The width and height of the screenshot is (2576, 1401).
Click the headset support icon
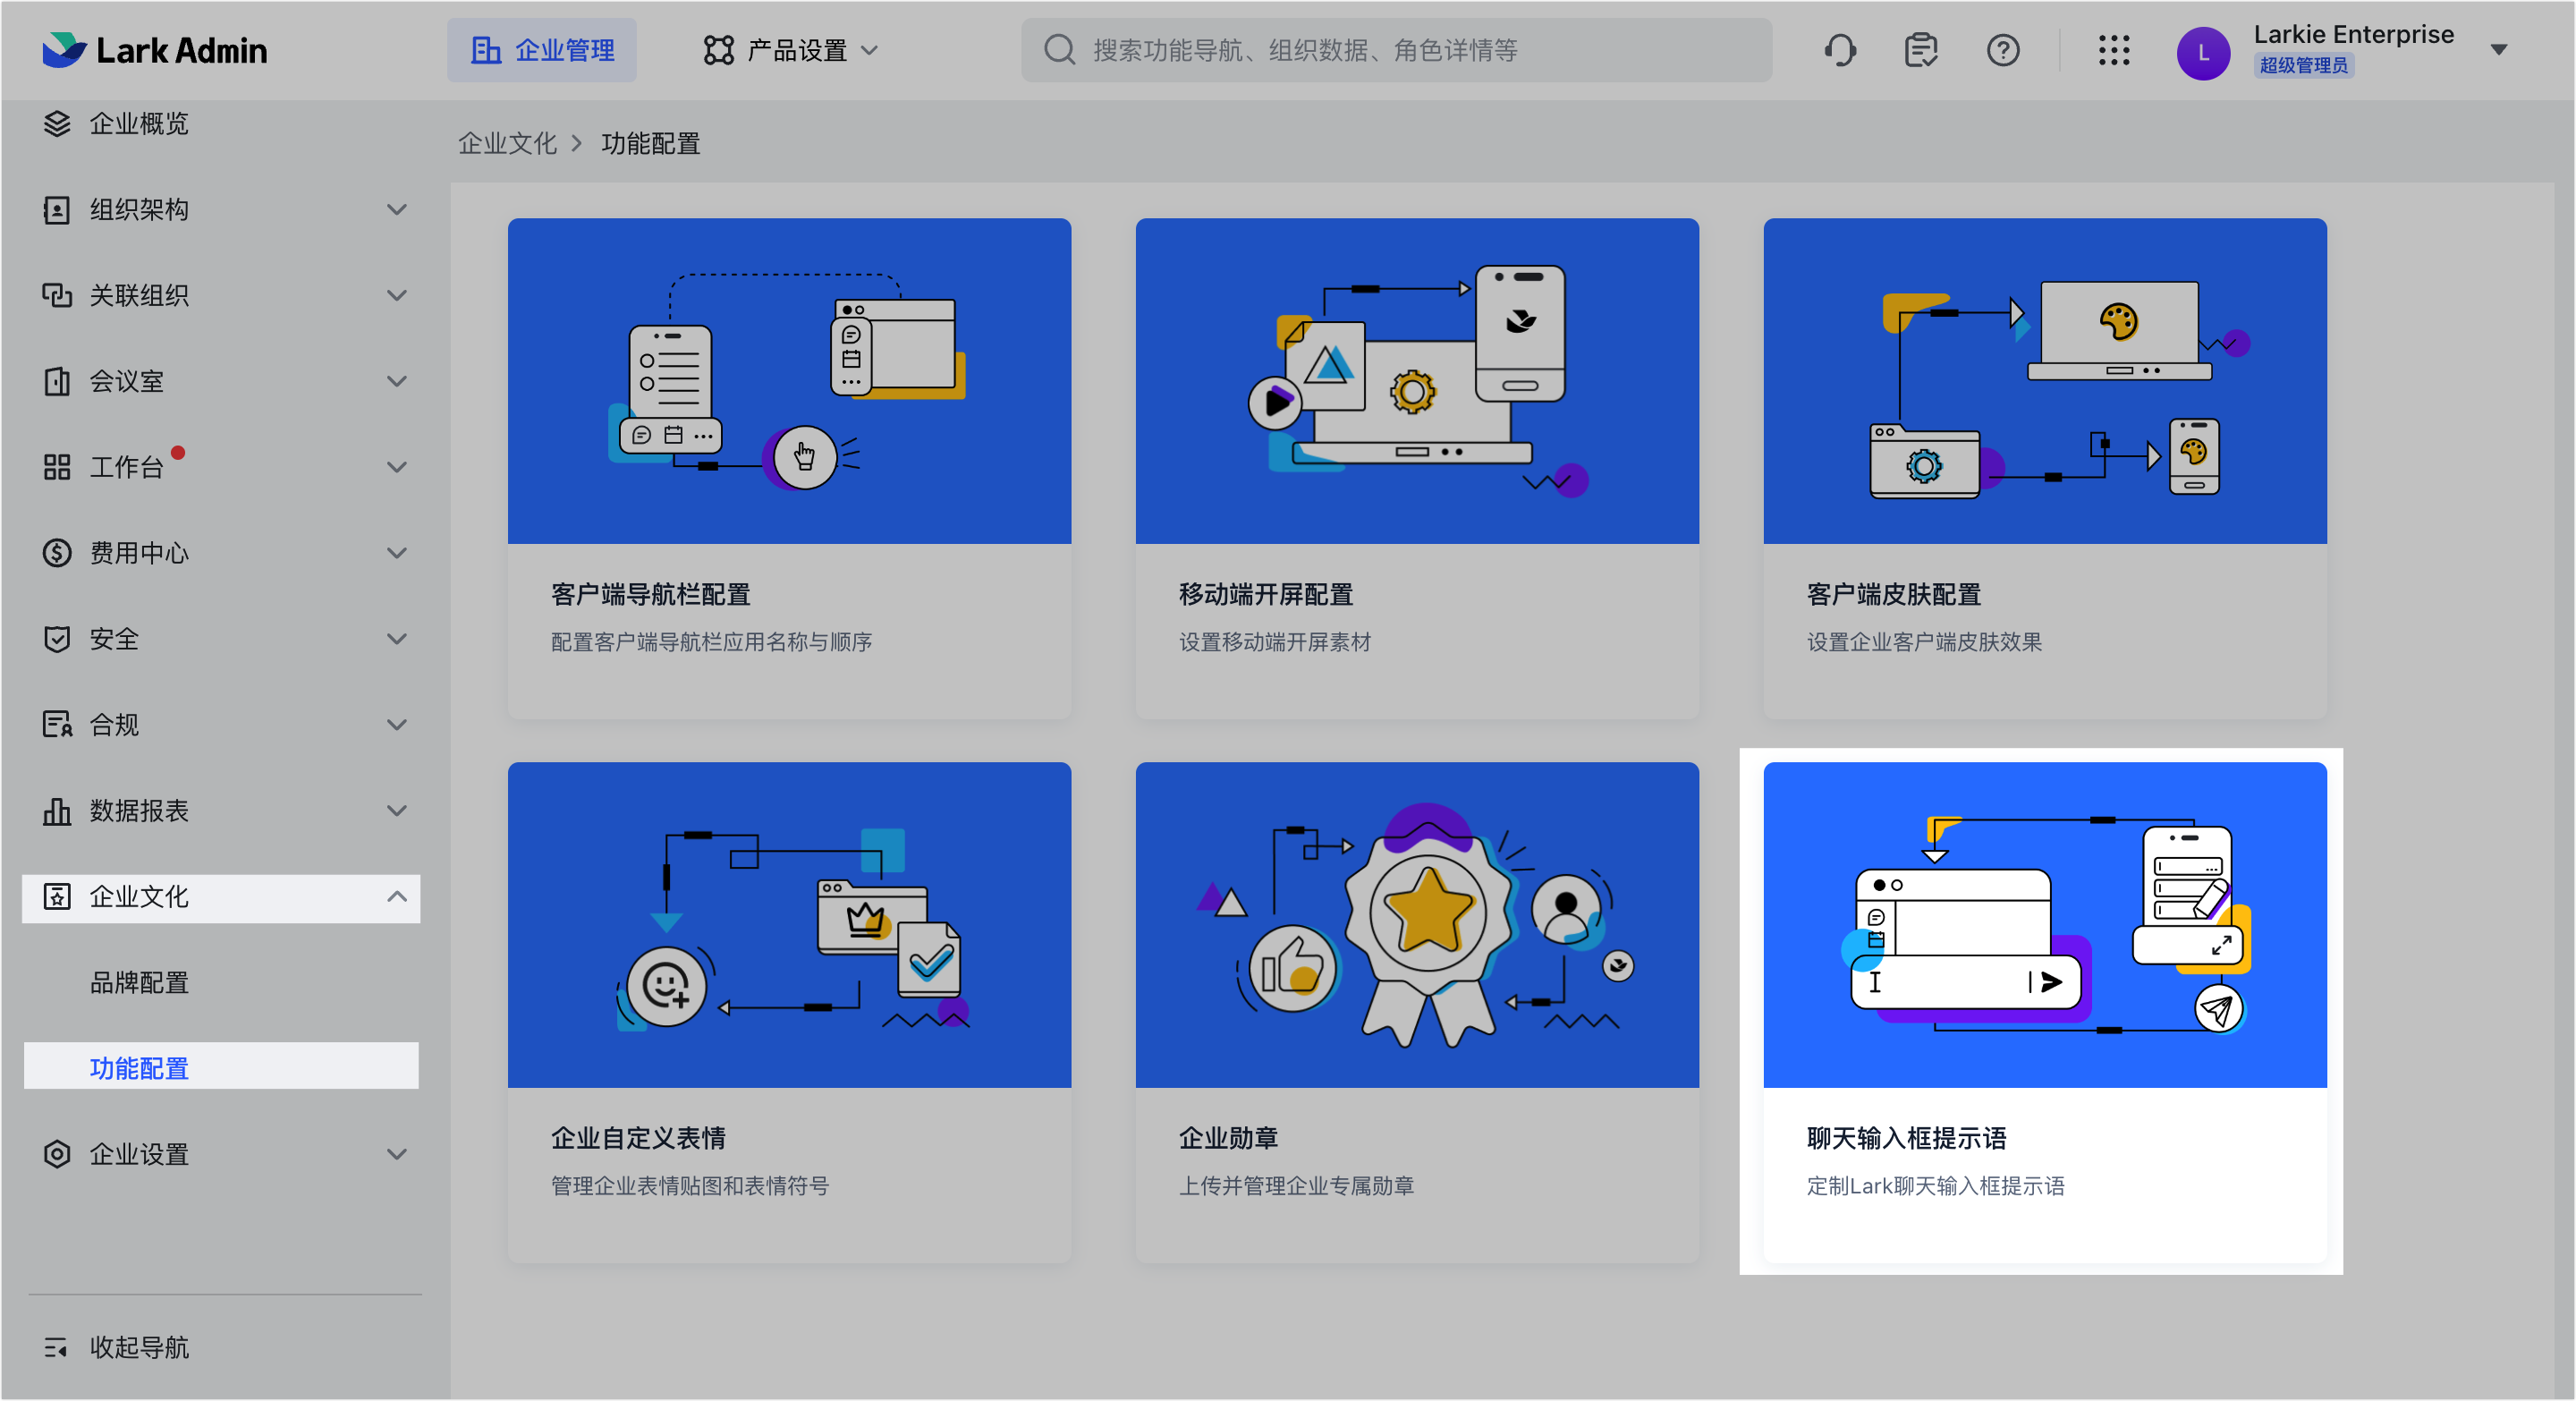click(1840, 50)
